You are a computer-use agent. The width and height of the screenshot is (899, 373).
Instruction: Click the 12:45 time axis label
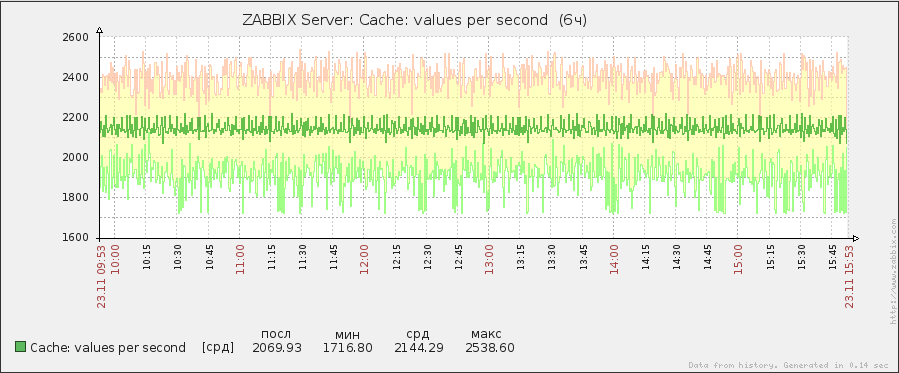tap(458, 257)
